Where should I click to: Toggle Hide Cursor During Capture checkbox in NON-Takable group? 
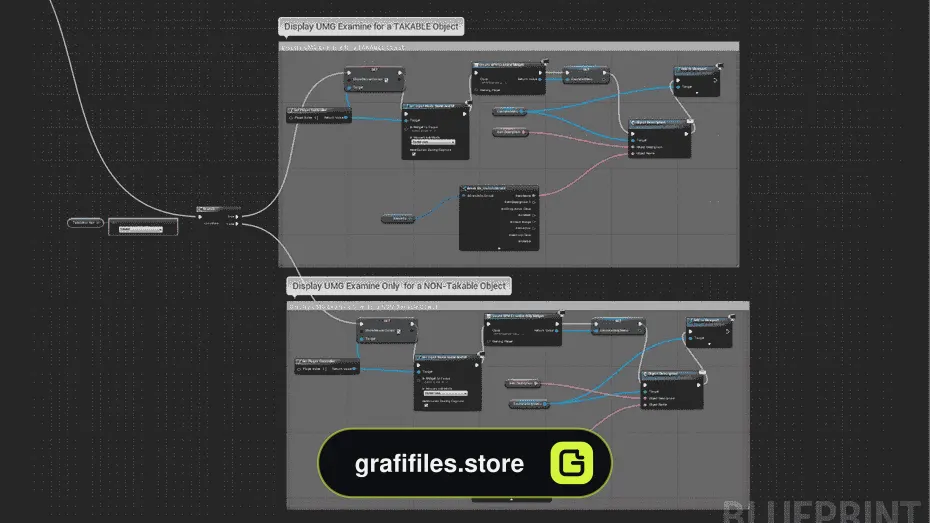(426, 406)
